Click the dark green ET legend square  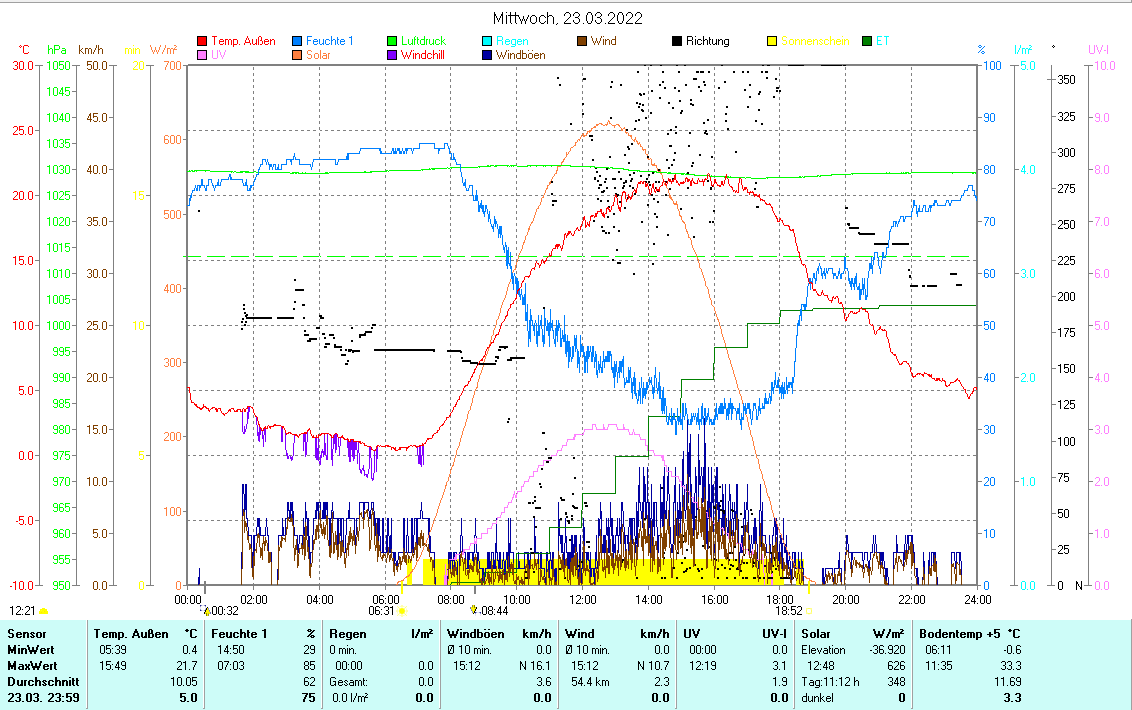pos(866,42)
